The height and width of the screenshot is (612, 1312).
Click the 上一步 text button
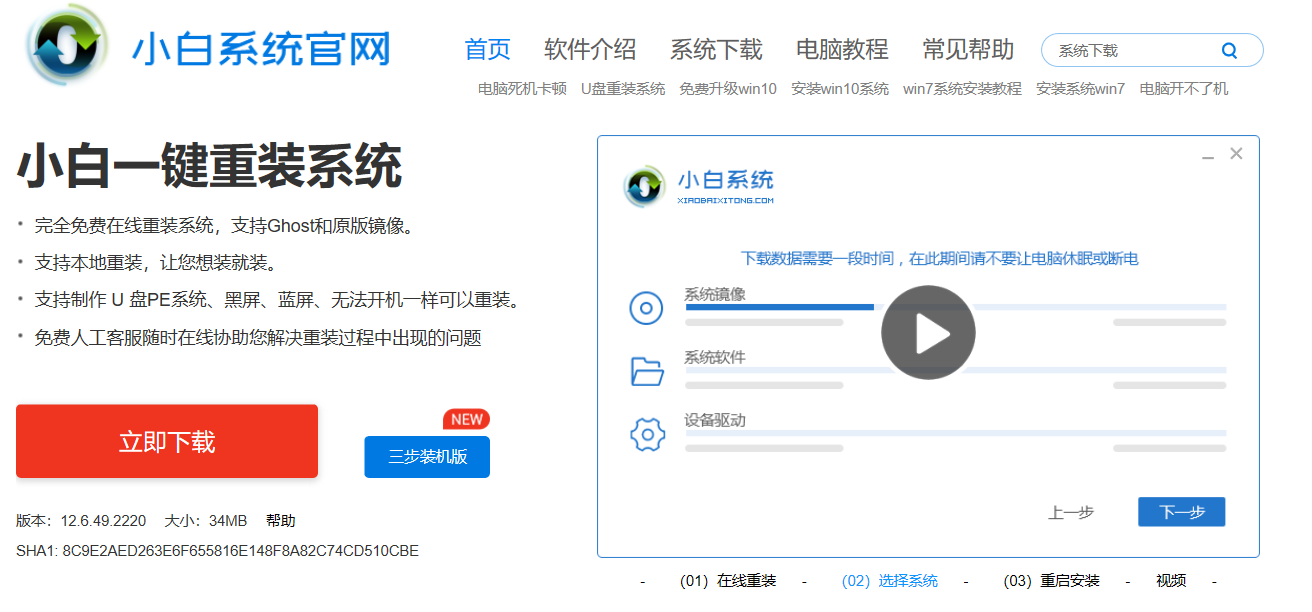coord(1072,511)
